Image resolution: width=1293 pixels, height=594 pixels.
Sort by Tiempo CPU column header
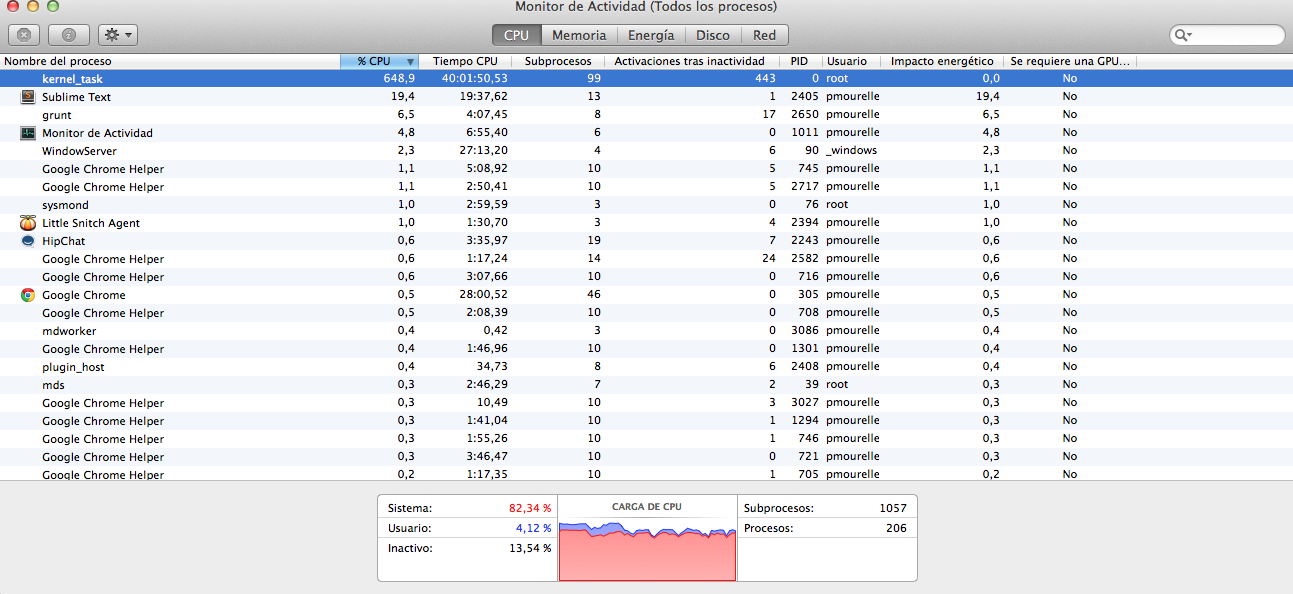(x=466, y=62)
